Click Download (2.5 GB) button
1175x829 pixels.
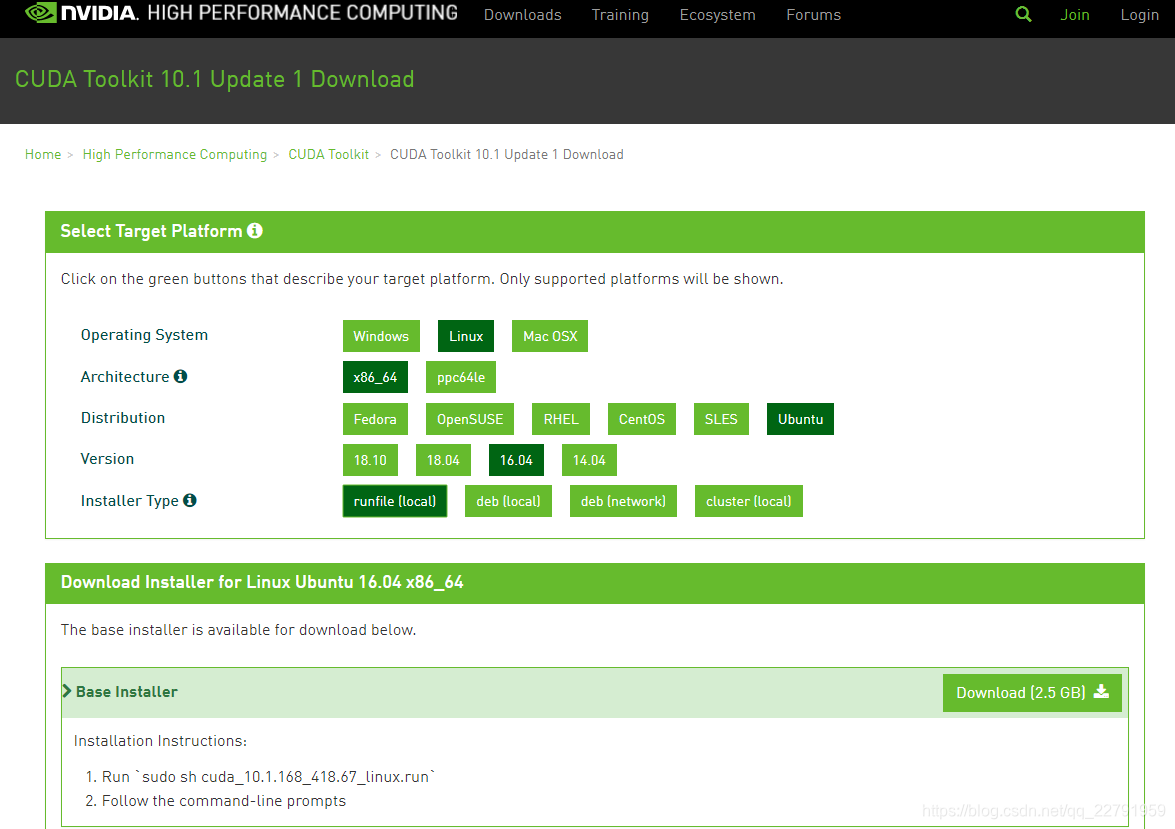click(1032, 693)
